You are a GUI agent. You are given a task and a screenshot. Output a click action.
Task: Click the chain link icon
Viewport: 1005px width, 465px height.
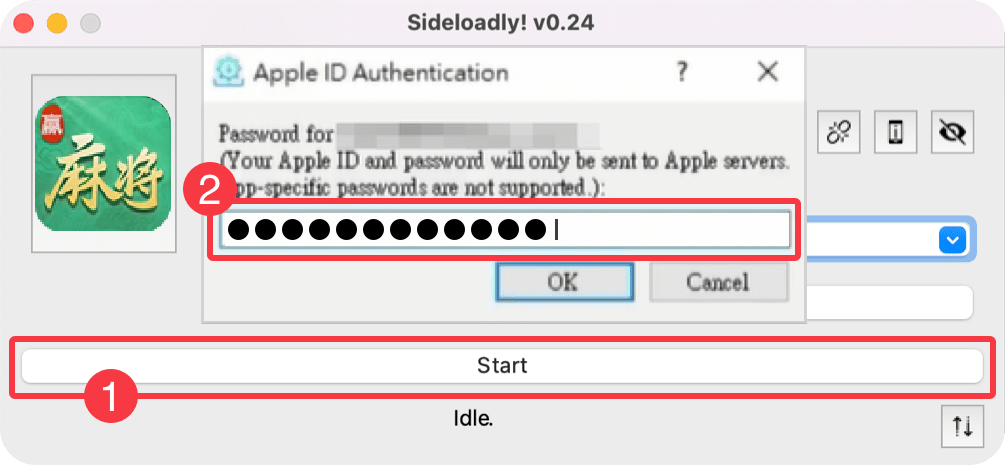(x=837, y=132)
